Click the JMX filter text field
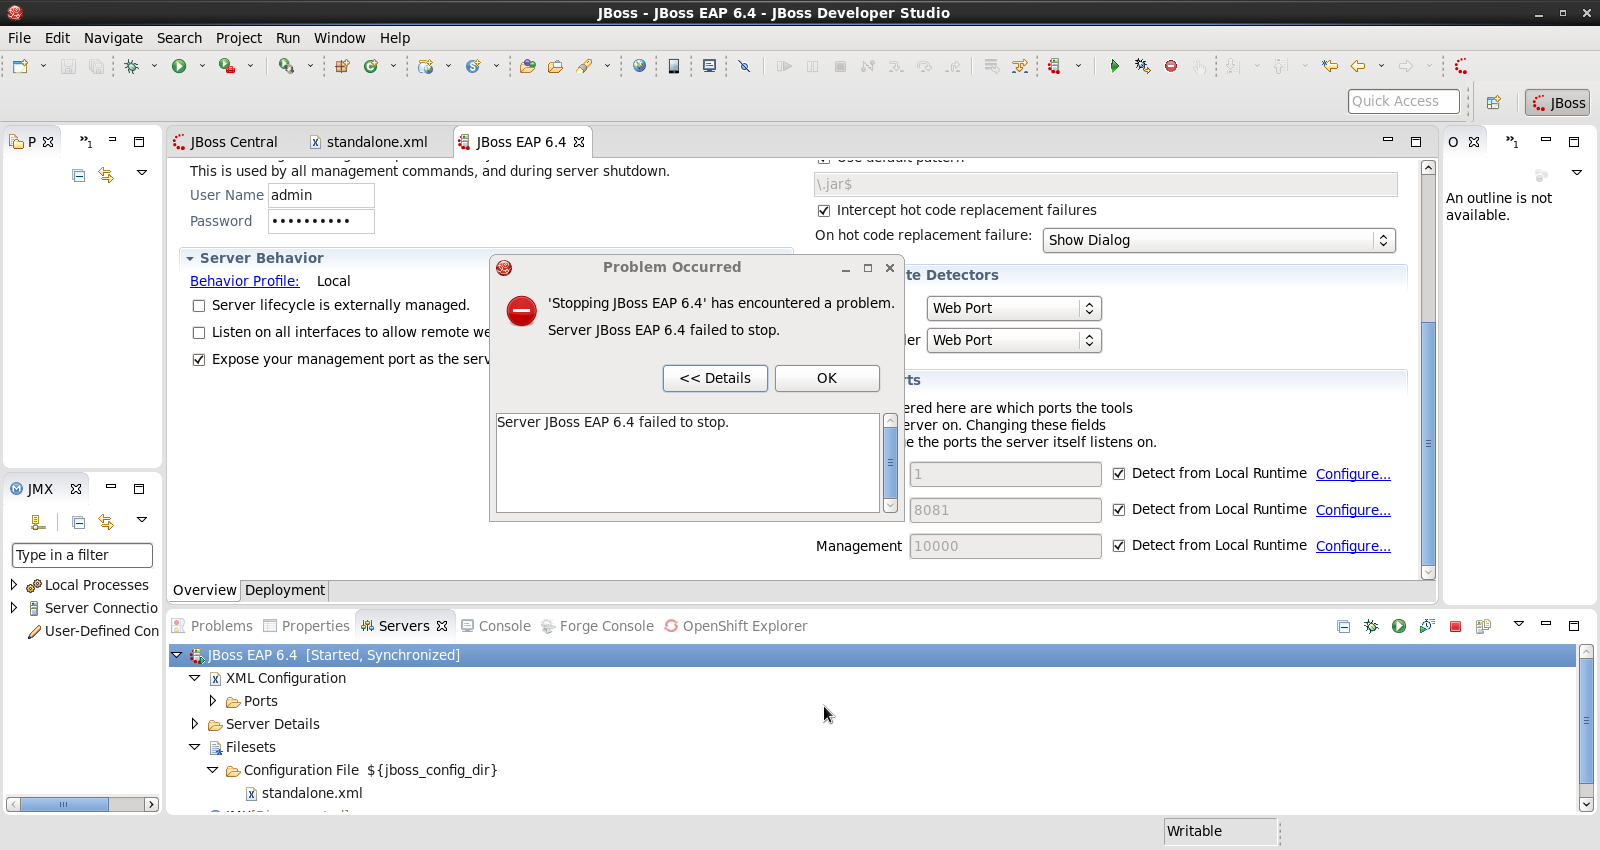This screenshot has width=1600, height=850. pyautogui.click(x=82, y=555)
